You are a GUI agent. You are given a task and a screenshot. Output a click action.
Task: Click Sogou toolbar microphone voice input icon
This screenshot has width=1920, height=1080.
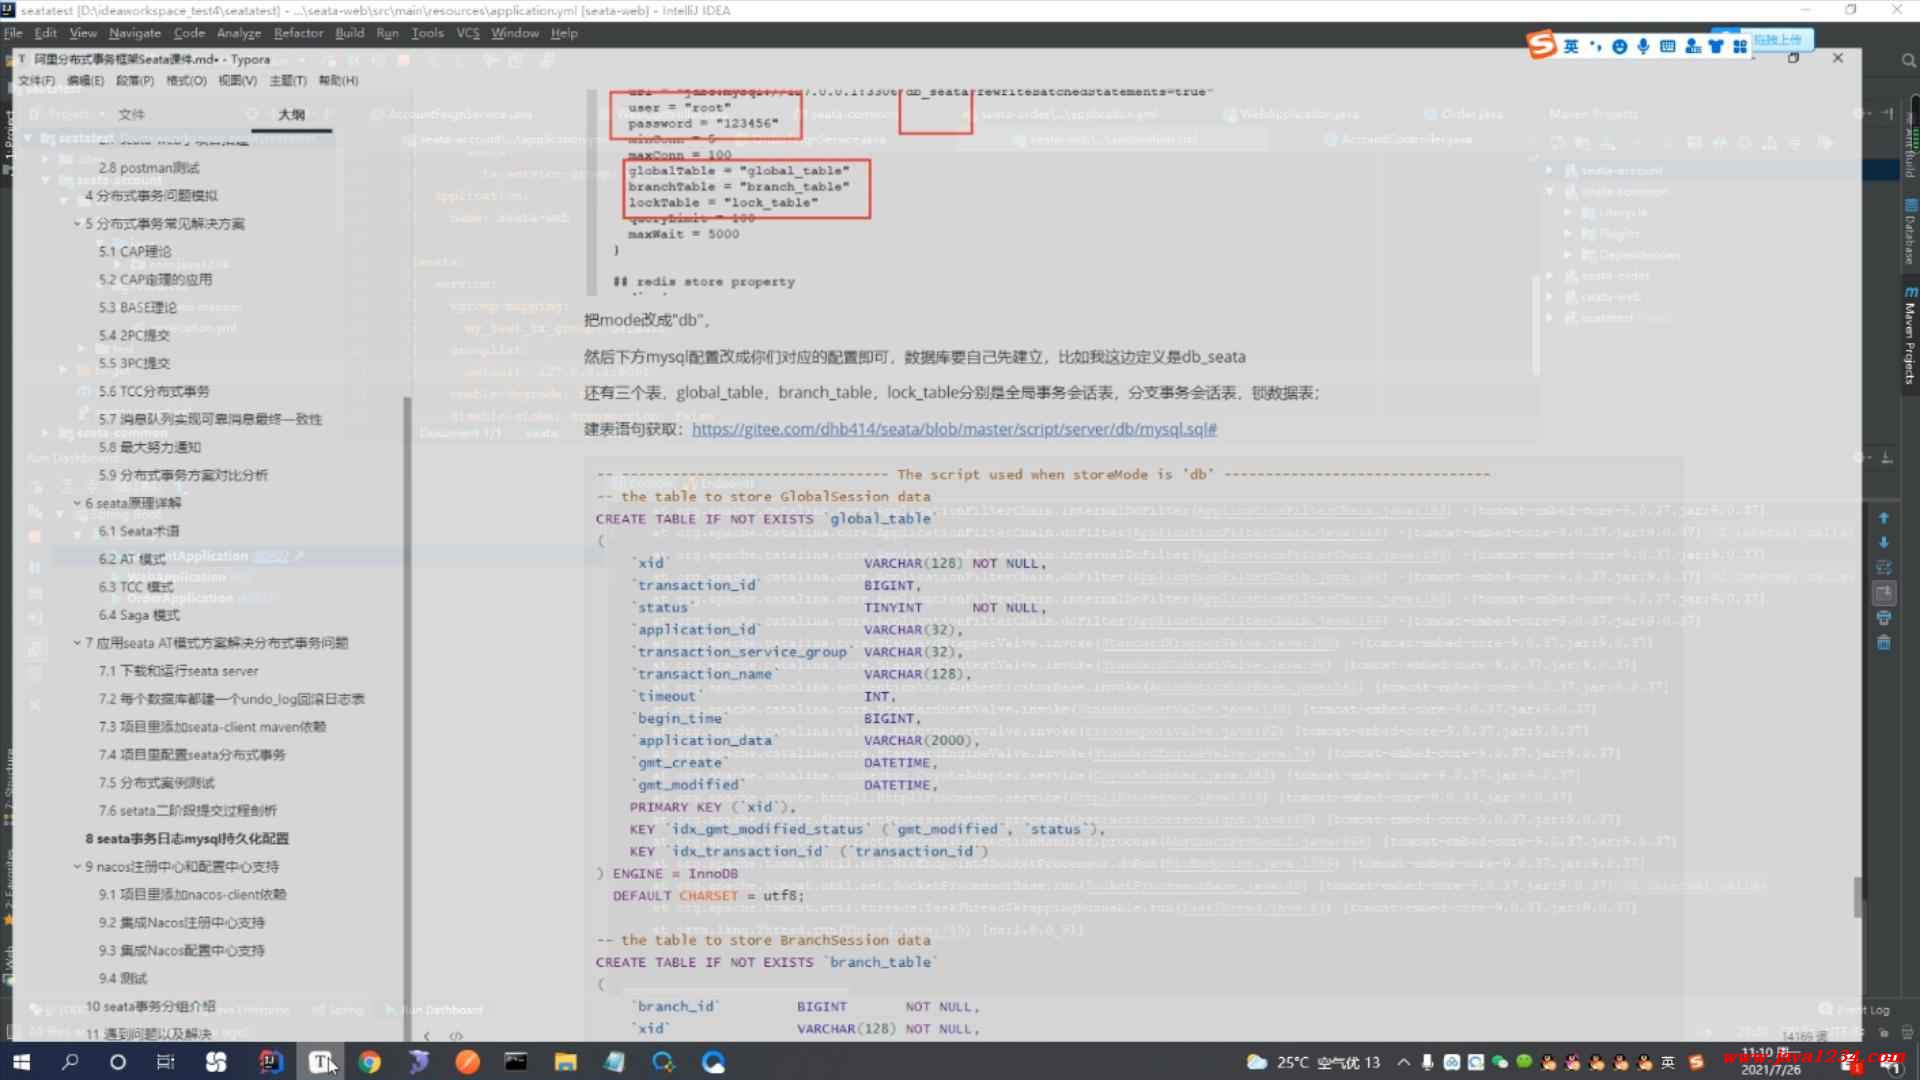pyautogui.click(x=1643, y=46)
